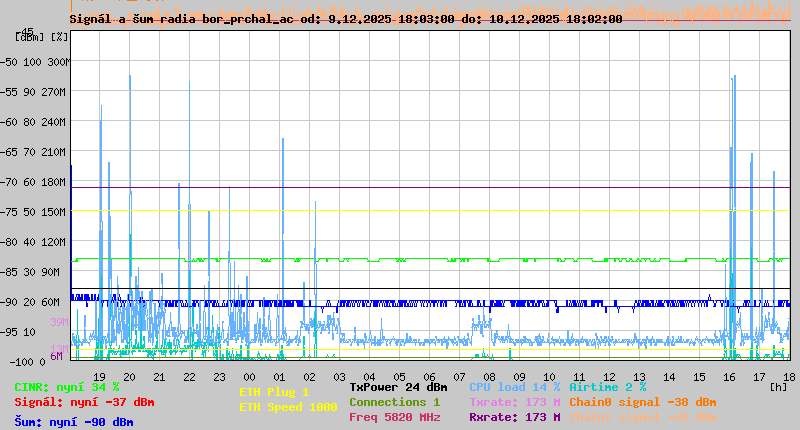Select the end timestamp '10.12.2025 18:02:00' in title
800x430 pixels.
click(x=556, y=19)
